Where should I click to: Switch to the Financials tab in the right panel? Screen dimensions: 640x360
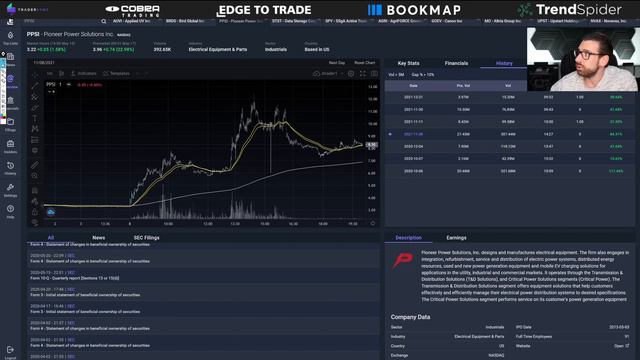pyautogui.click(x=456, y=63)
